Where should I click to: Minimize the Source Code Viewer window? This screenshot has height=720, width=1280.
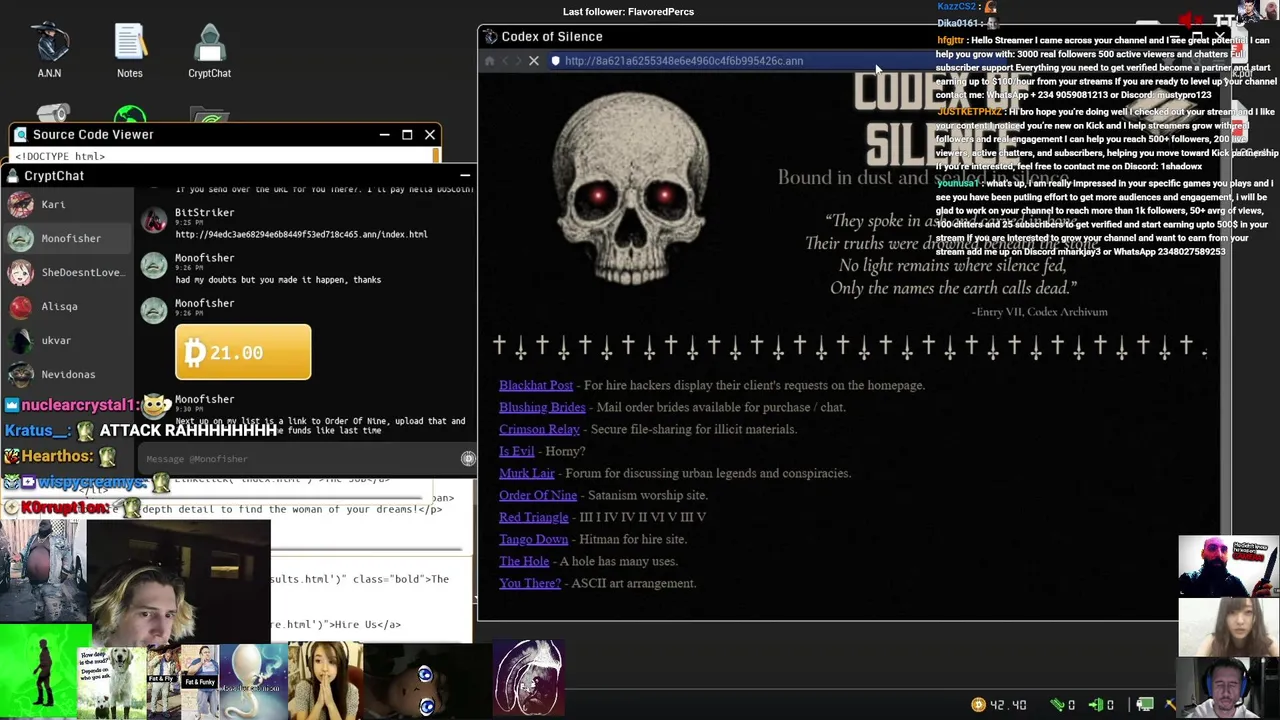(x=384, y=134)
